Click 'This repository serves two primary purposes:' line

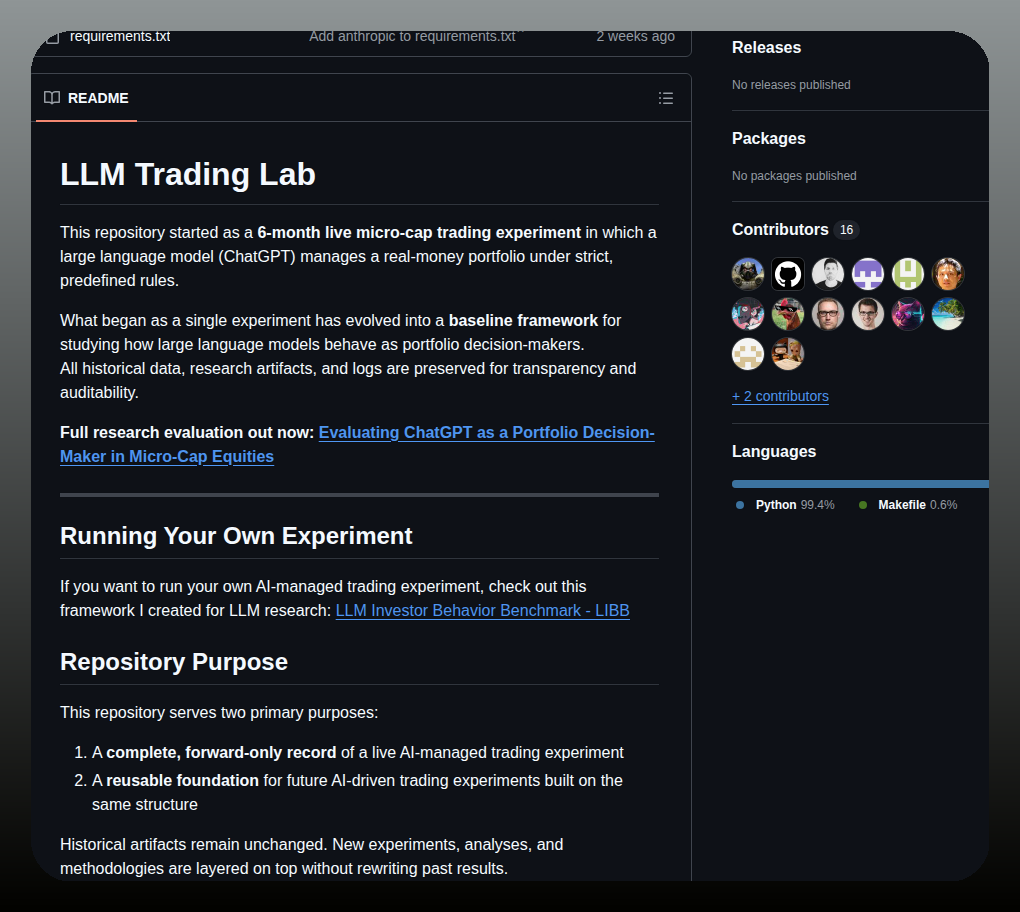(x=219, y=712)
